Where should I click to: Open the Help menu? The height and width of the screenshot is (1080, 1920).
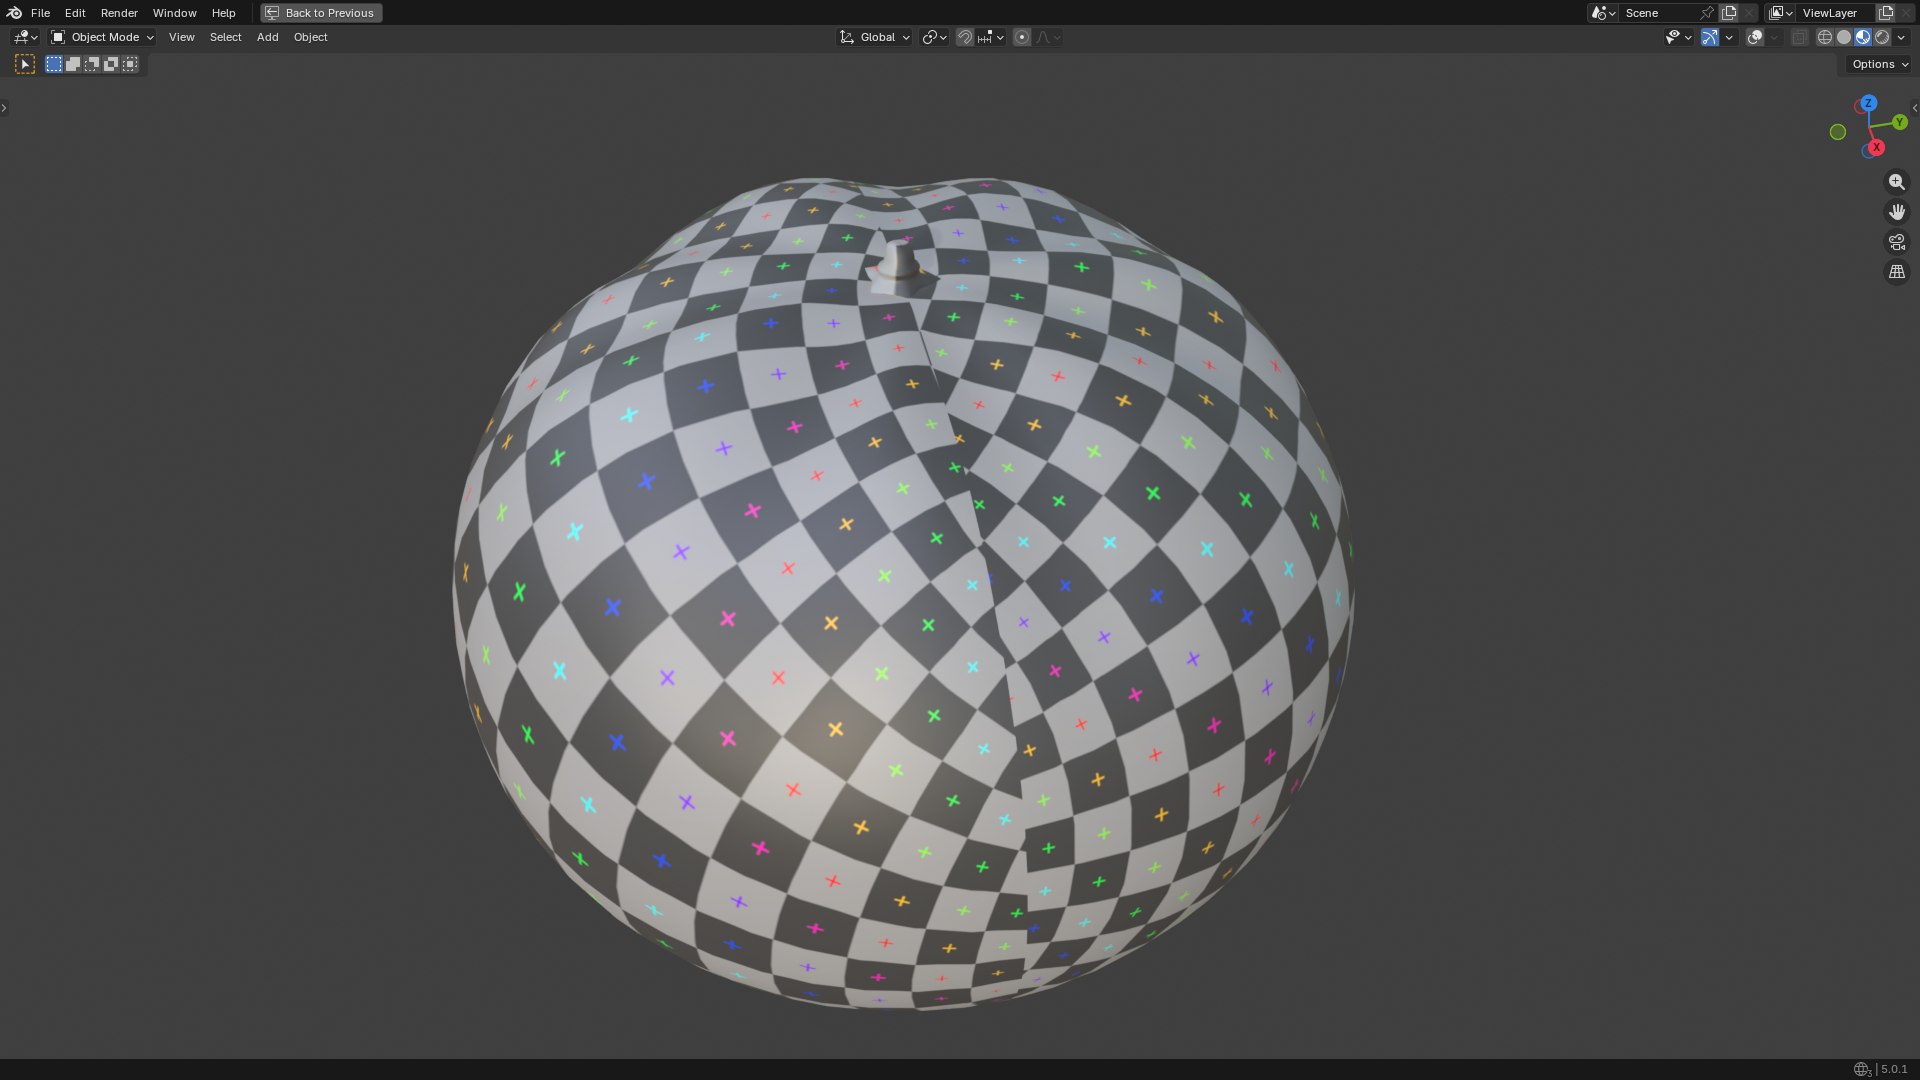pos(223,13)
